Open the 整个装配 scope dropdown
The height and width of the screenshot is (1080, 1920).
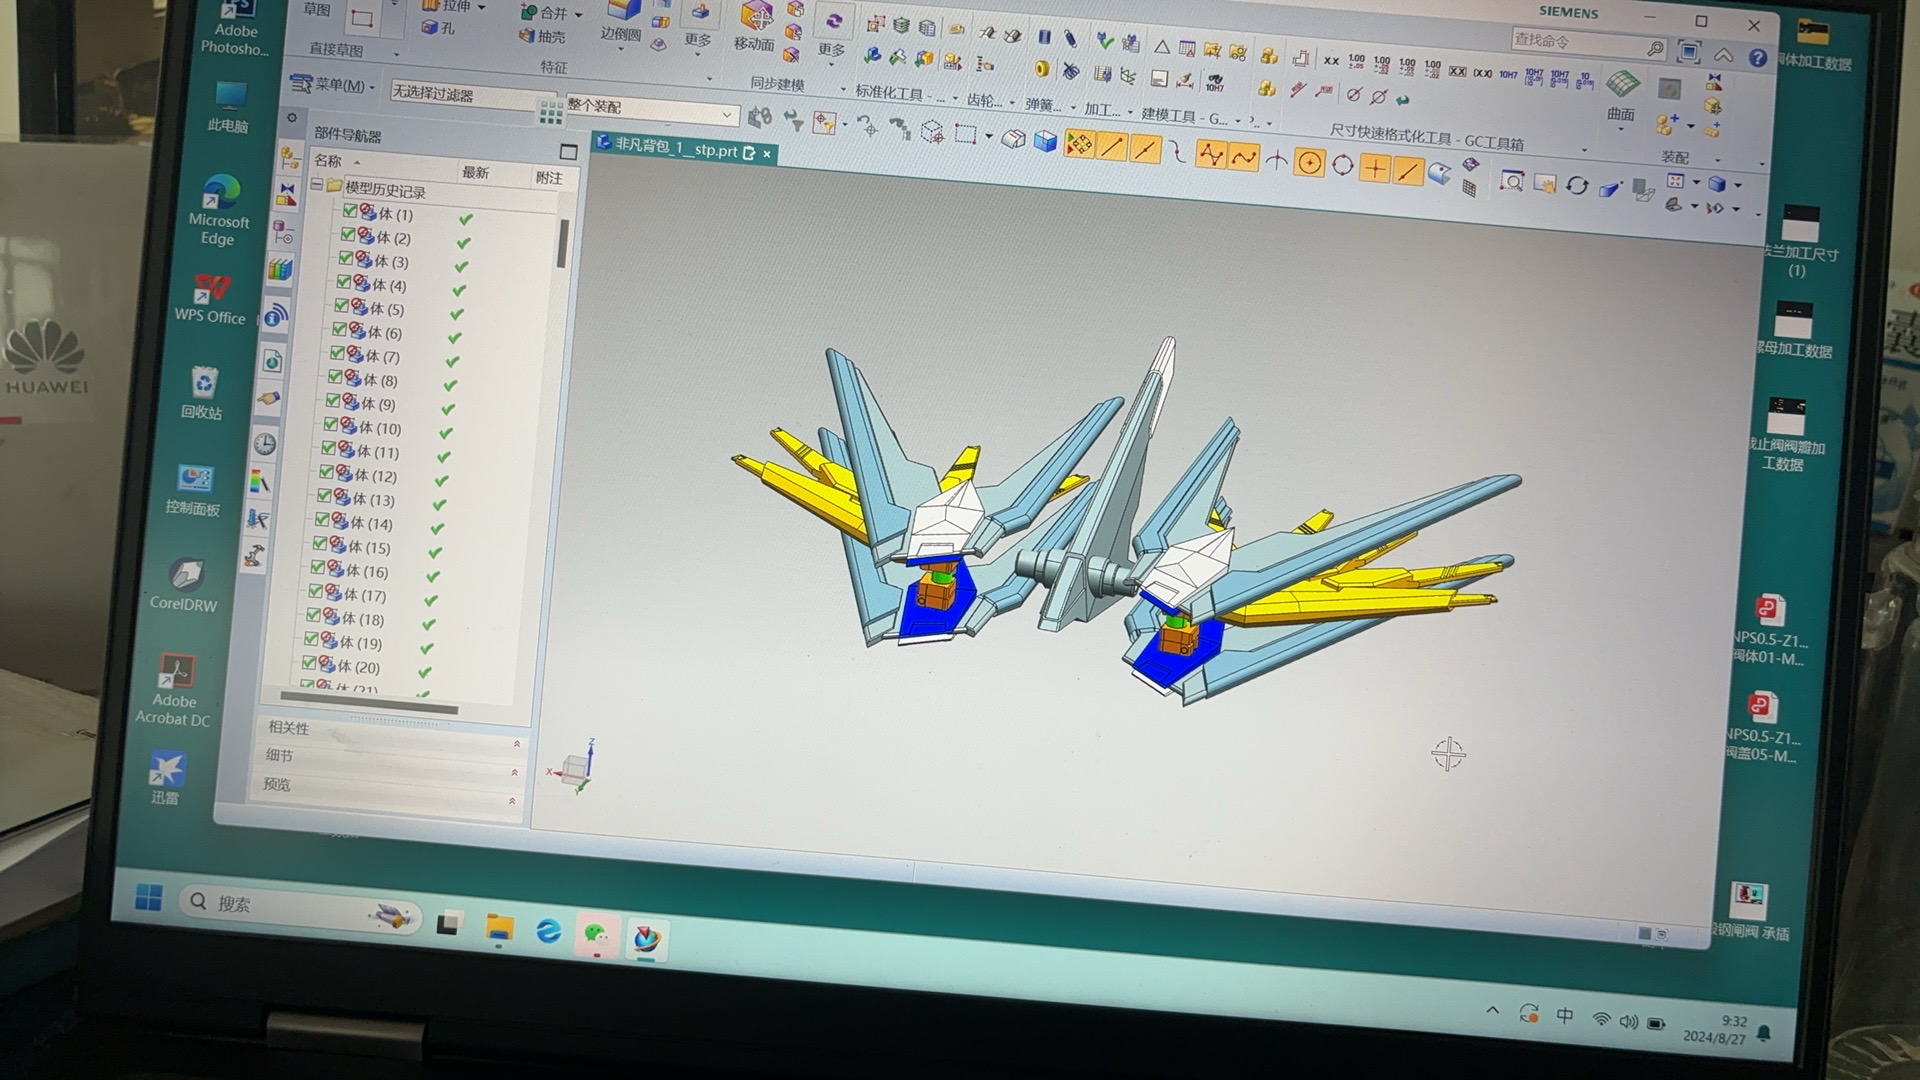[x=727, y=115]
